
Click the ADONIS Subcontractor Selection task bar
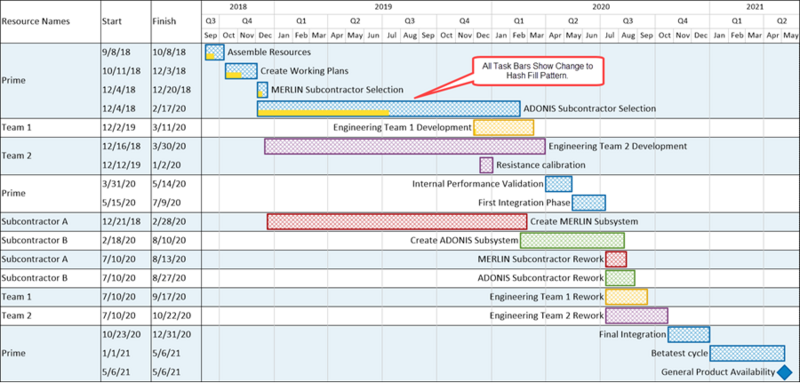(389, 109)
